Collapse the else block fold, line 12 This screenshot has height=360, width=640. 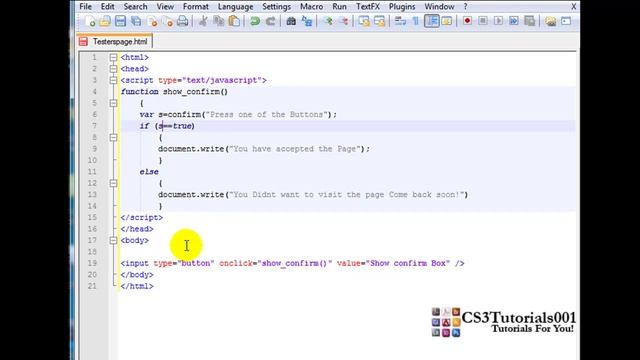113,183
